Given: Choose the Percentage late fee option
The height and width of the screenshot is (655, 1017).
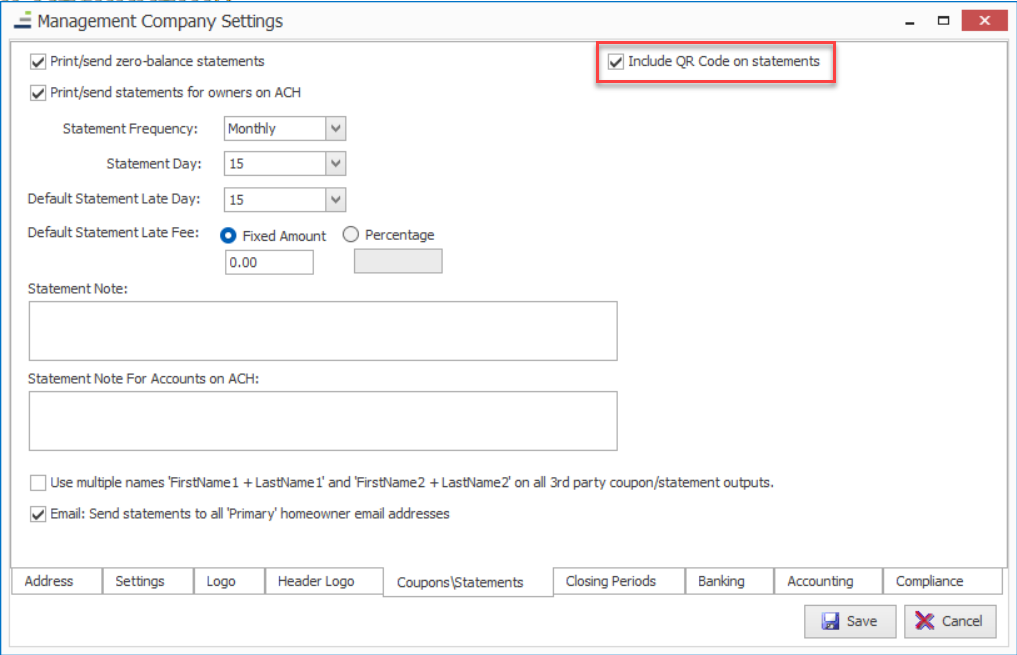Looking at the screenshot, I should tap(351, 236).
